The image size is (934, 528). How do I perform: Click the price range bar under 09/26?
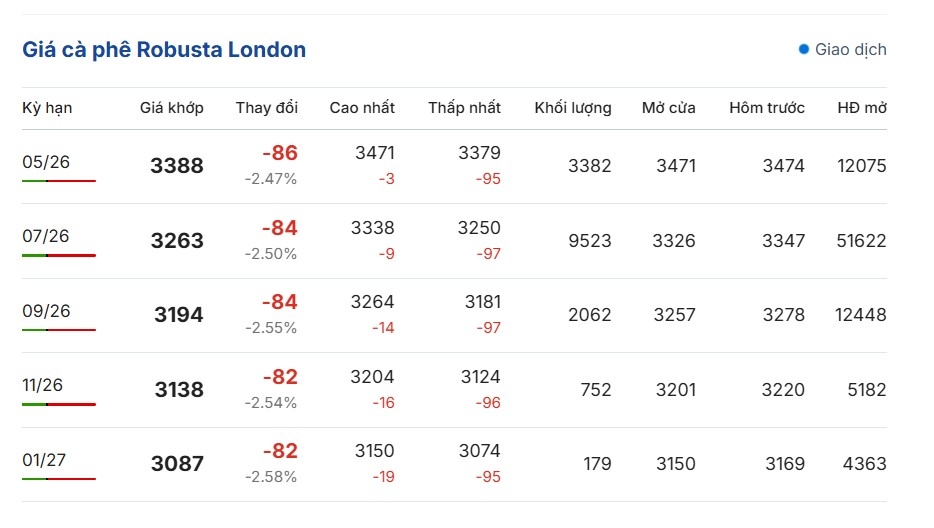tap(59, 330)
